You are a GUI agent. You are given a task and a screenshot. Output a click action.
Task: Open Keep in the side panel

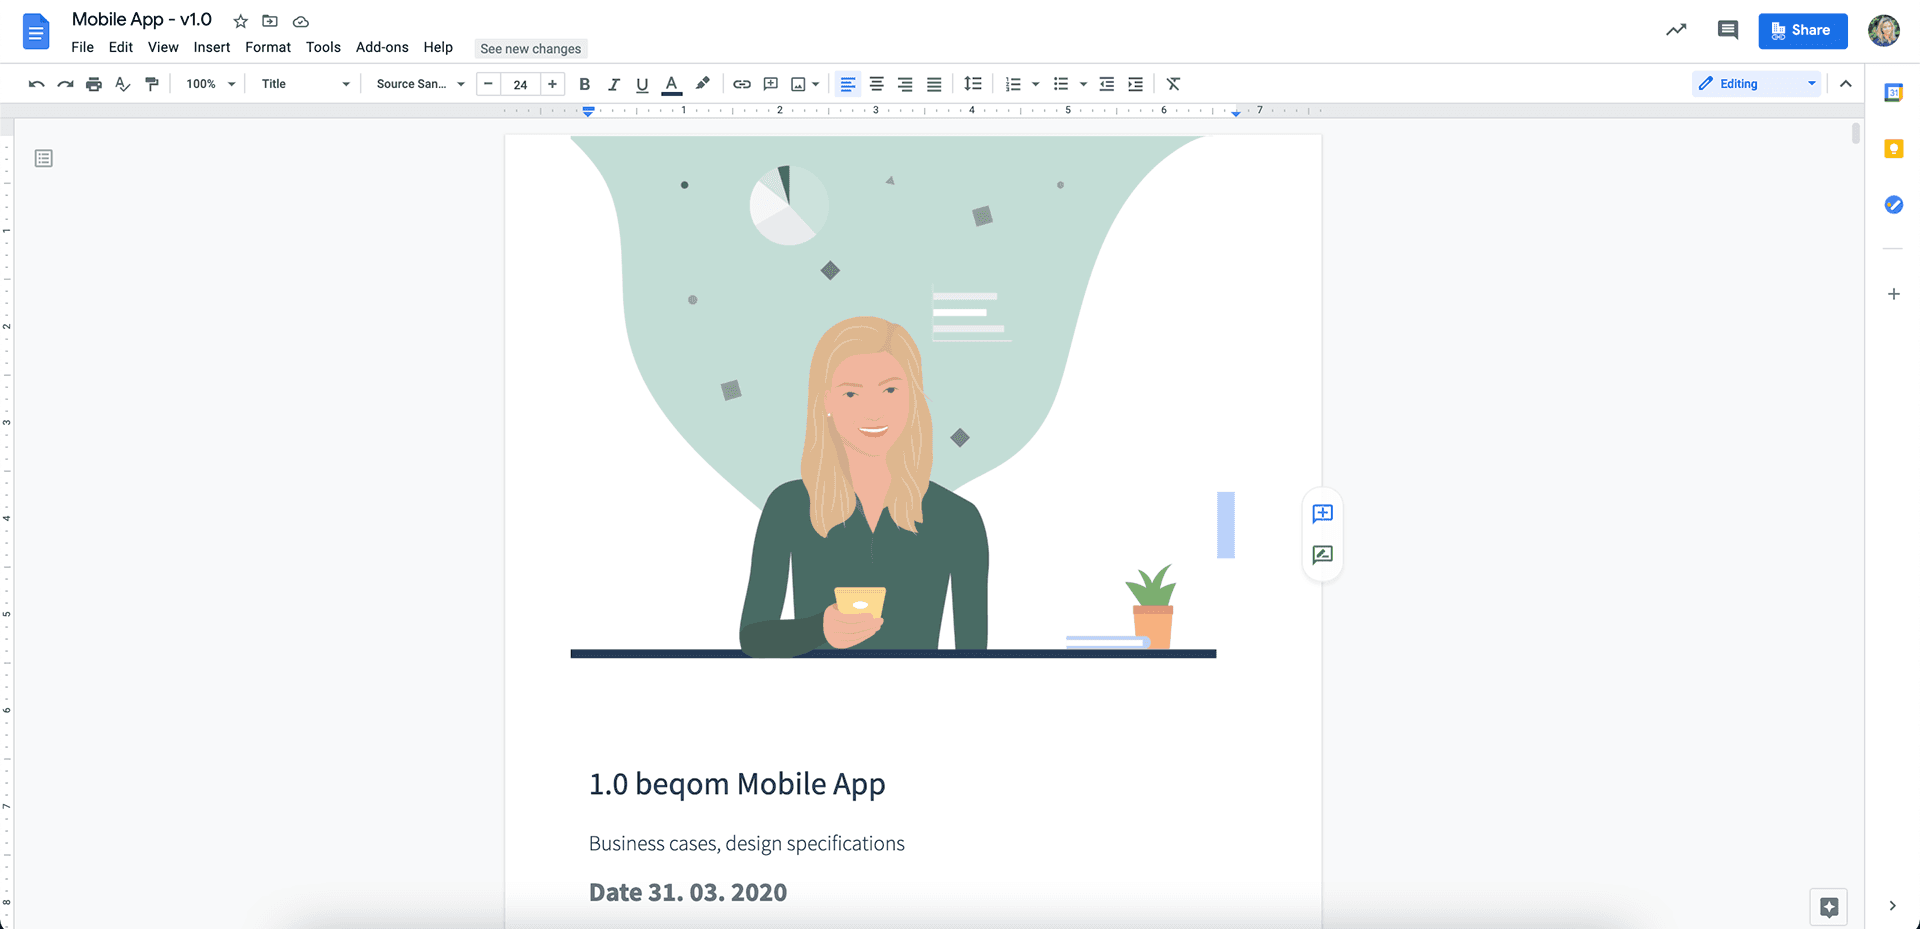[1893, 149]
